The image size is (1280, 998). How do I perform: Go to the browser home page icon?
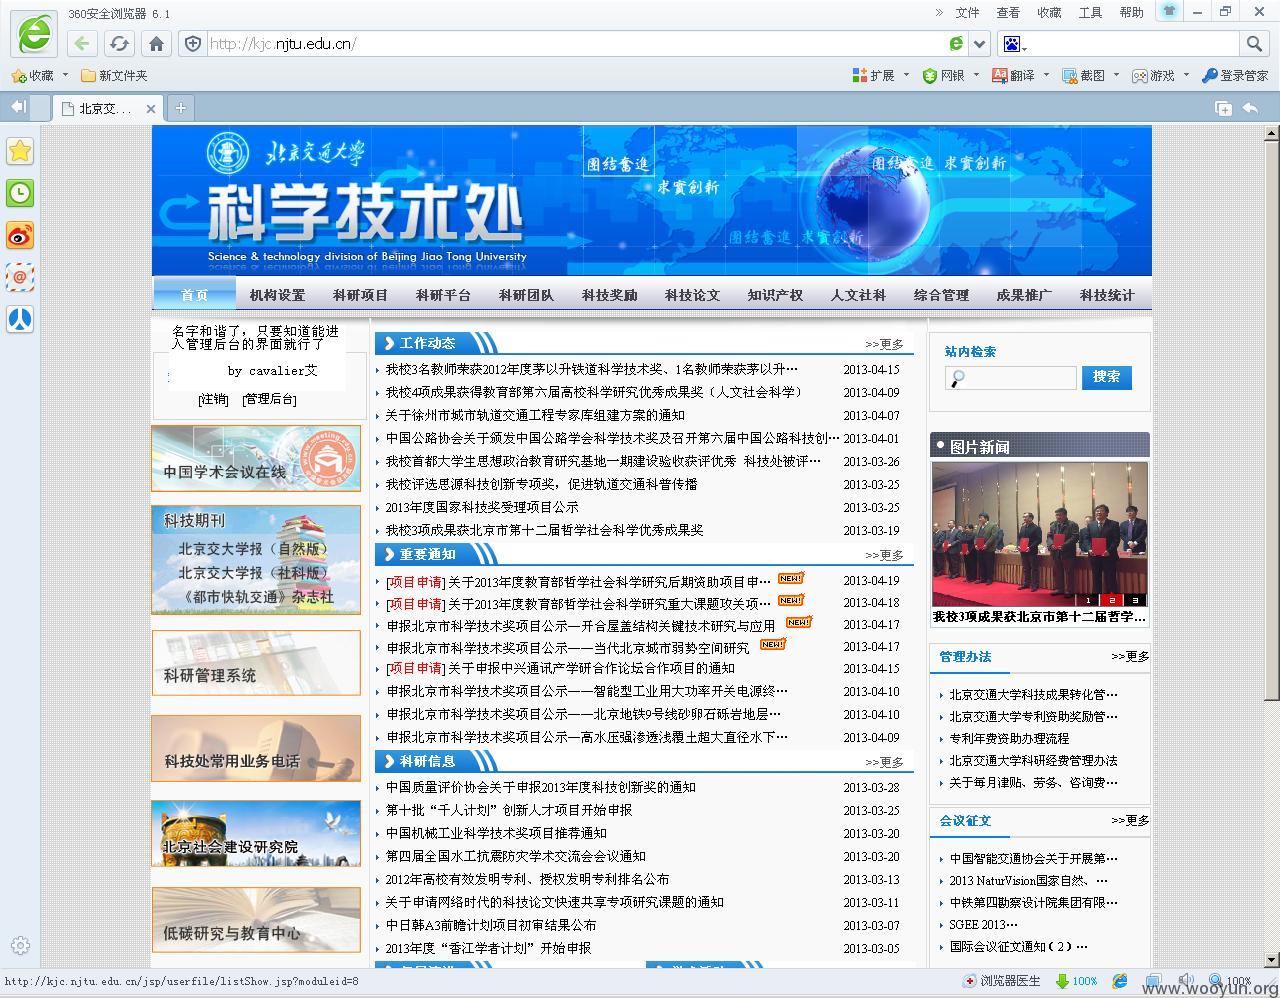click(x=156, y=43)
